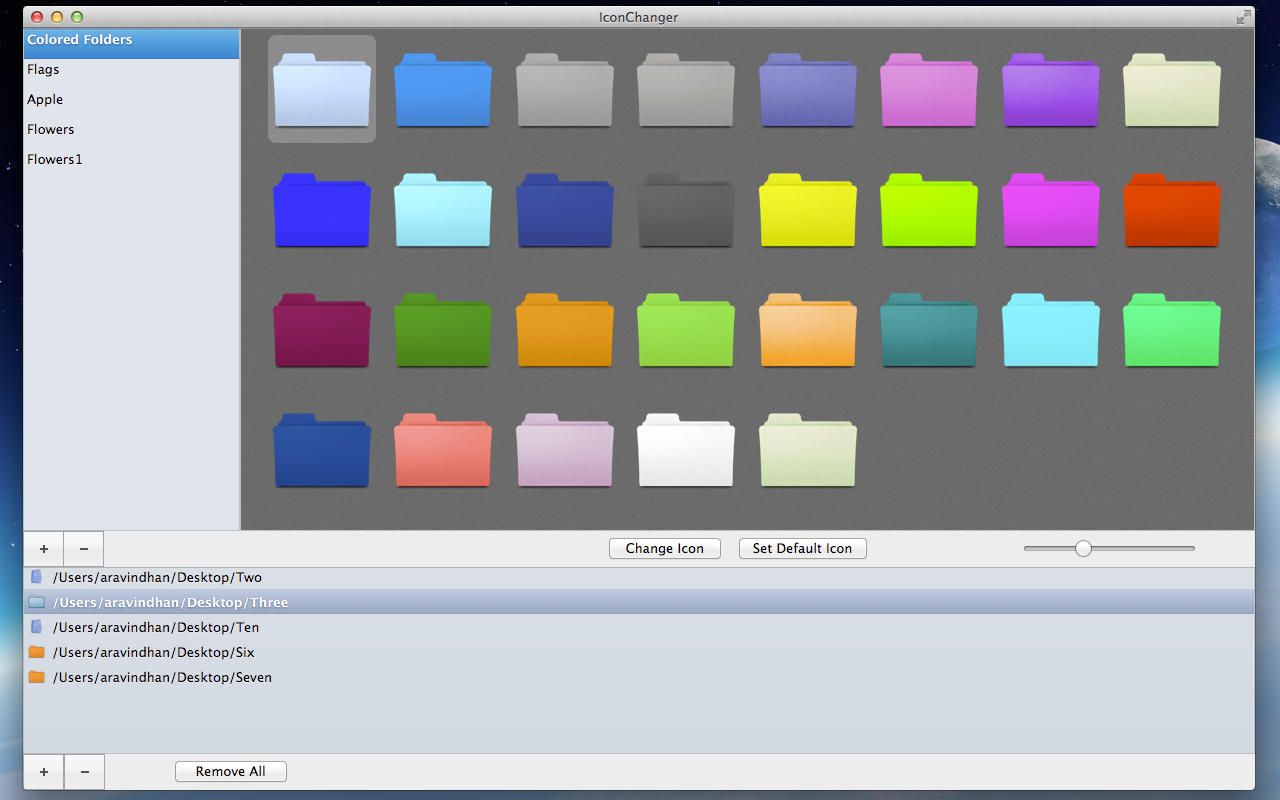Click Set Default Icon
The width and height of the screenshot is (1280, 800).
tap(802, 548)
